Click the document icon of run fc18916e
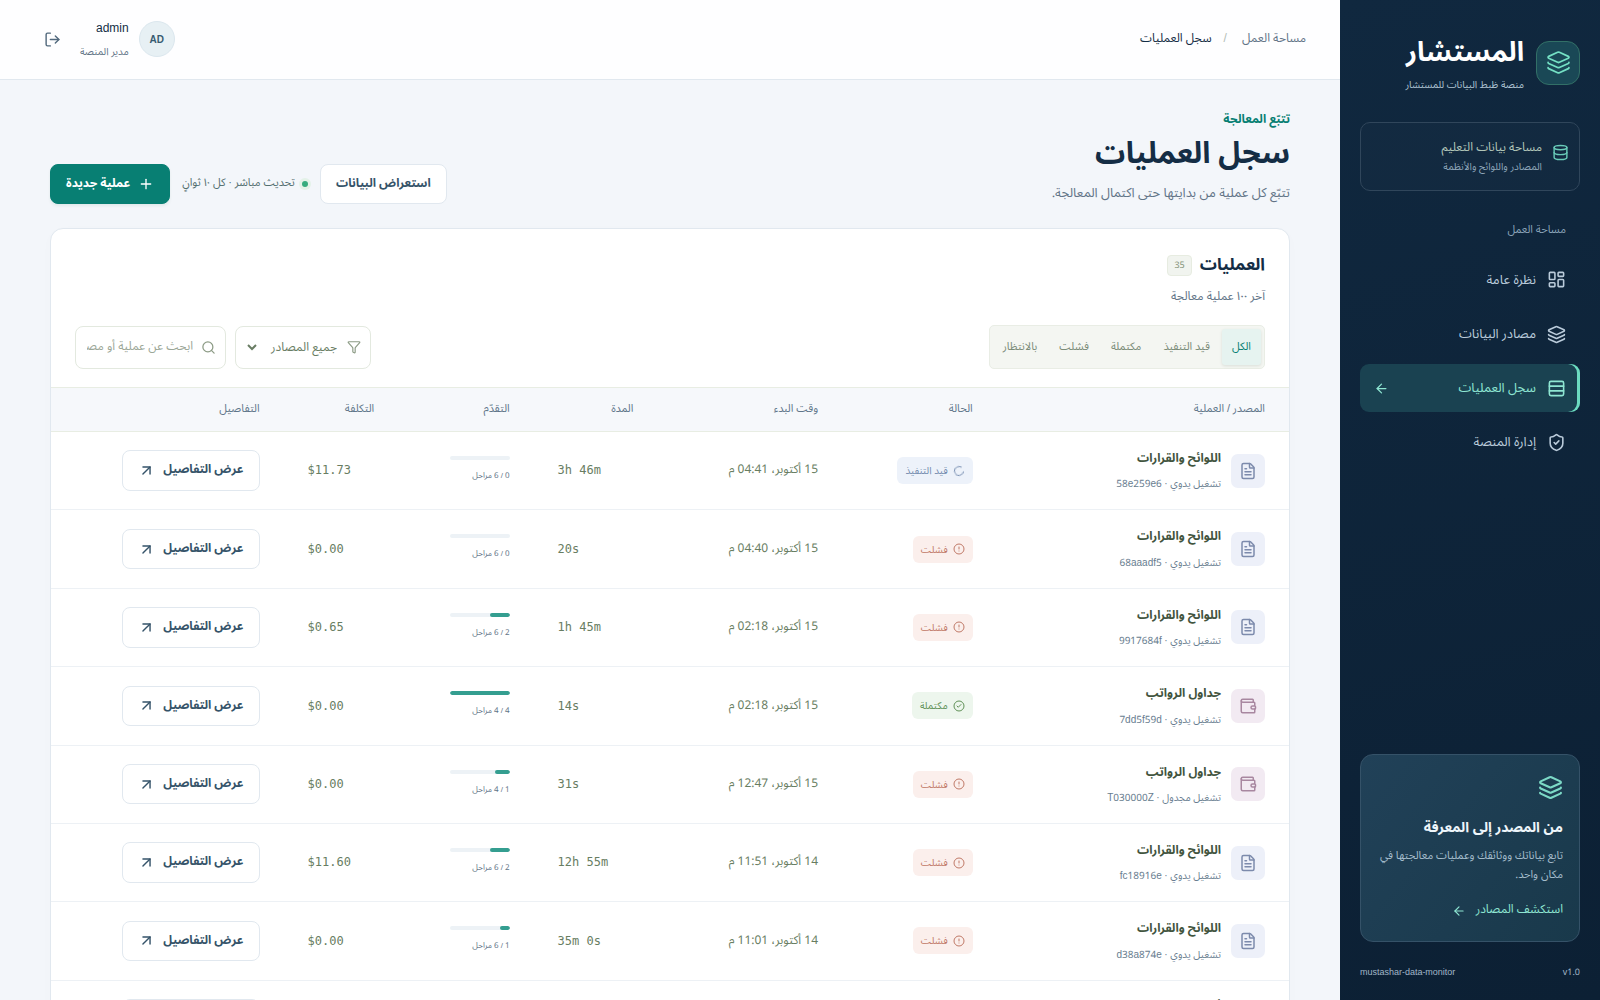This screenshot has height=1000, width=1600. pyautogui.click(x=1248, y=863)
